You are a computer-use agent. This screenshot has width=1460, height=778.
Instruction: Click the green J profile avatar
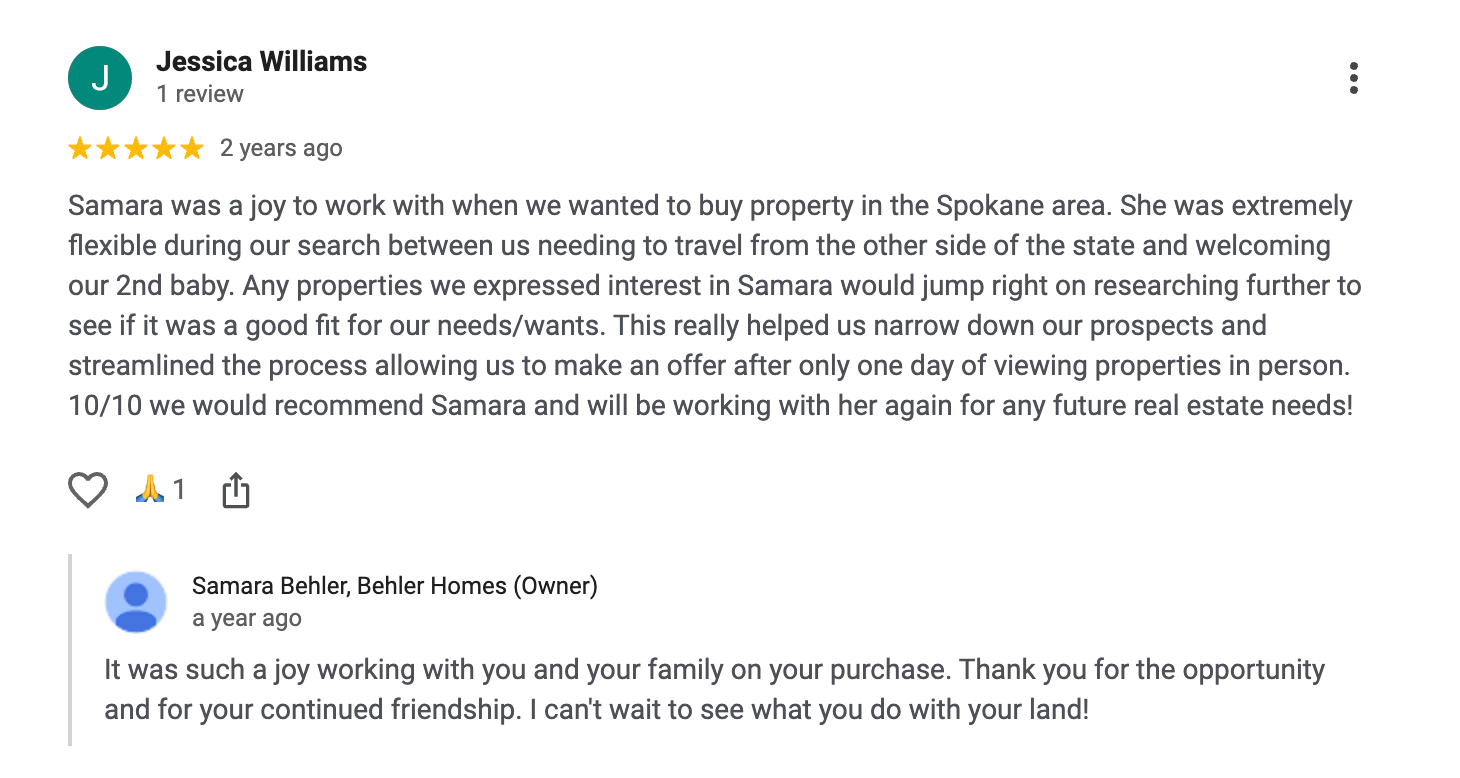pos(100,78)
